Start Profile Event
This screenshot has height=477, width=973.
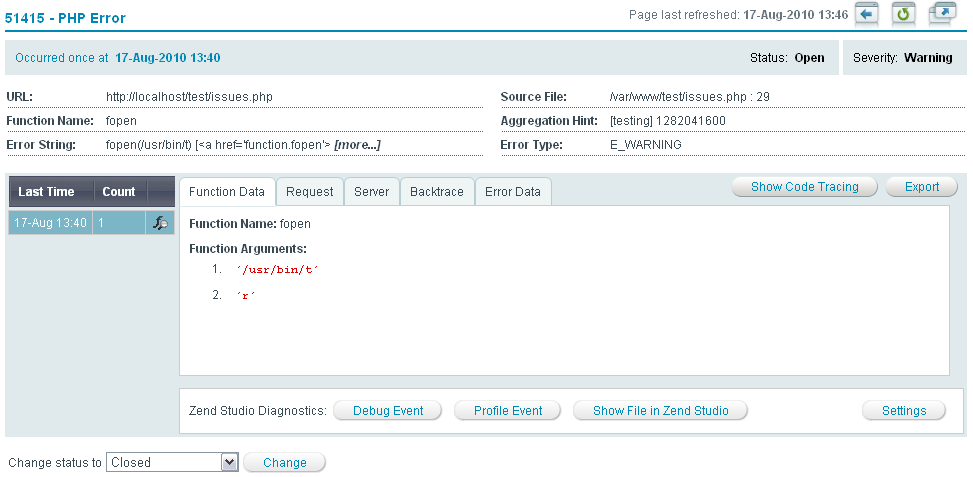tap(508, 411)
